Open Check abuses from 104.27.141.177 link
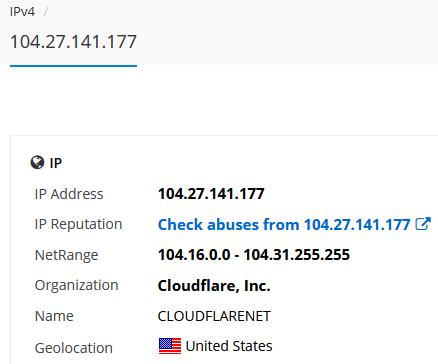Viewport: 438px width, 364px height. [x=284, y=224]
